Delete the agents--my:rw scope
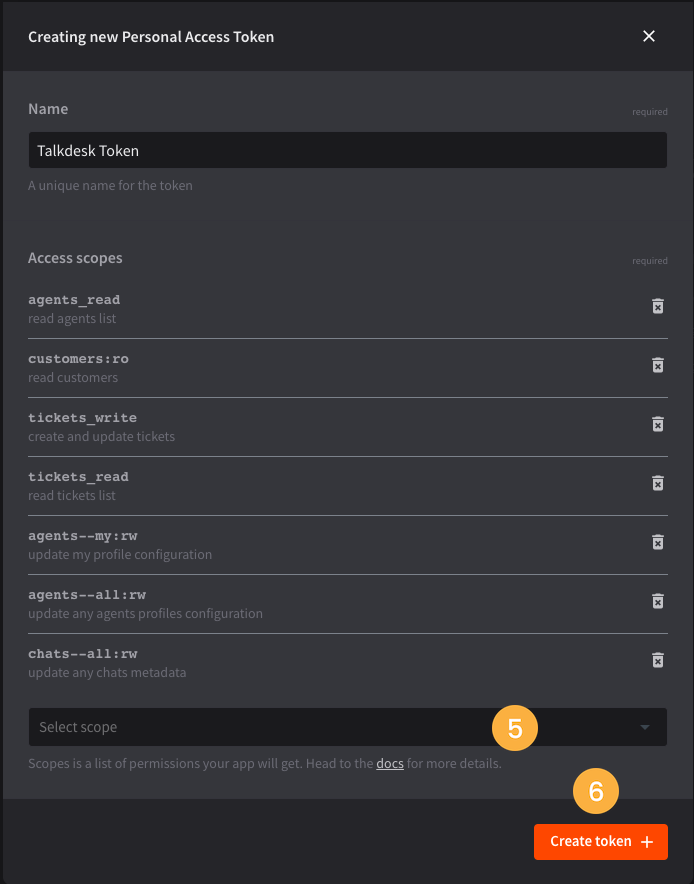The height and width of the screenshot is (884, 694). click(x=657, y=542)
